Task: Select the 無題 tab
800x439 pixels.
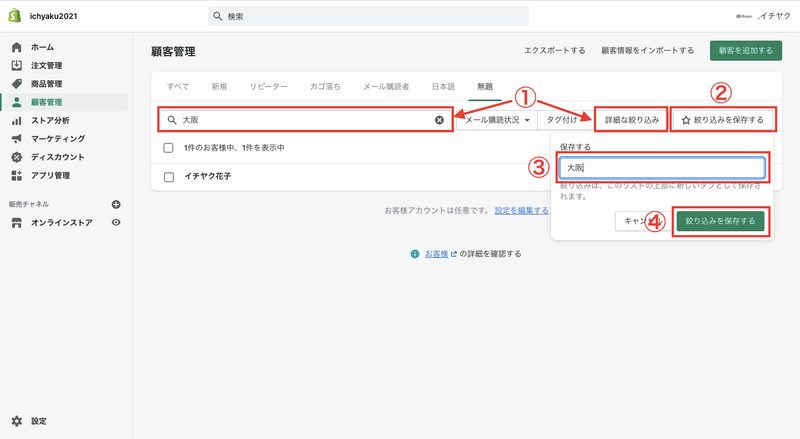Action: click(485, 87)
